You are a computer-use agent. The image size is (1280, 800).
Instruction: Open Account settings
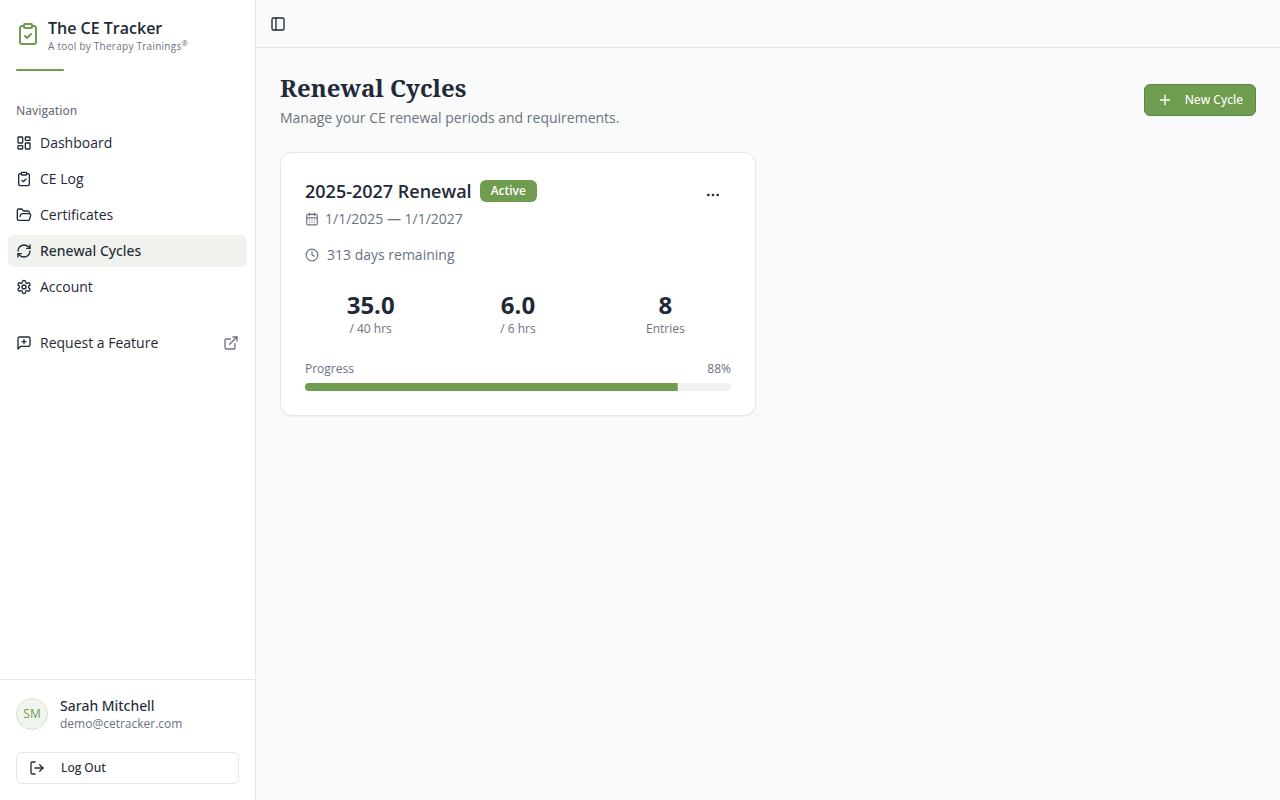pos(127,287)
